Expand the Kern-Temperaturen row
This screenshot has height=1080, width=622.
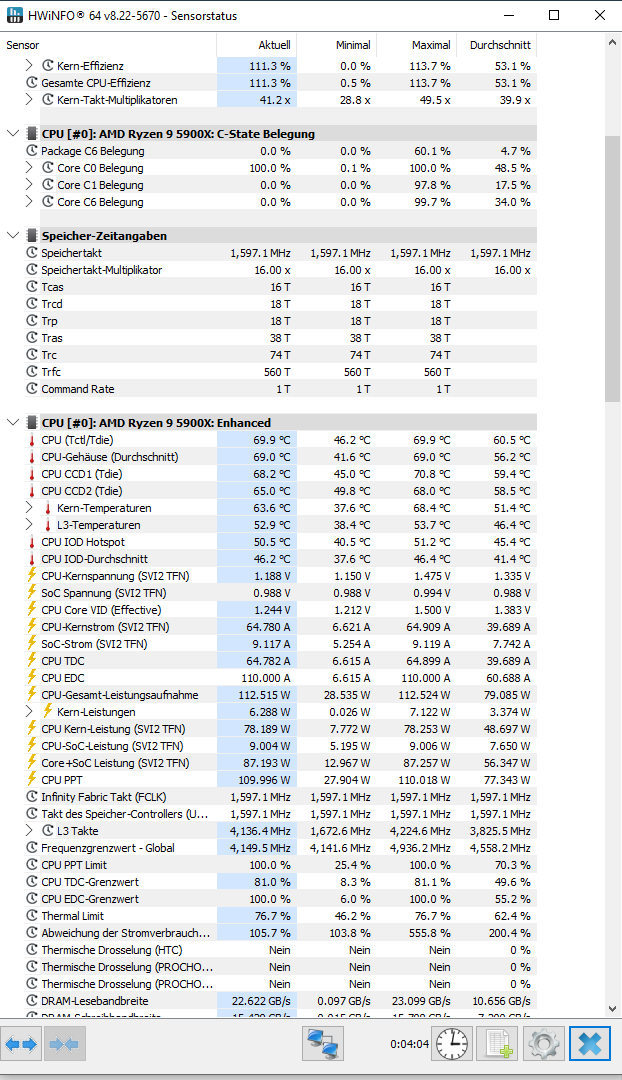pyautogui.click(x=29, y=508)
